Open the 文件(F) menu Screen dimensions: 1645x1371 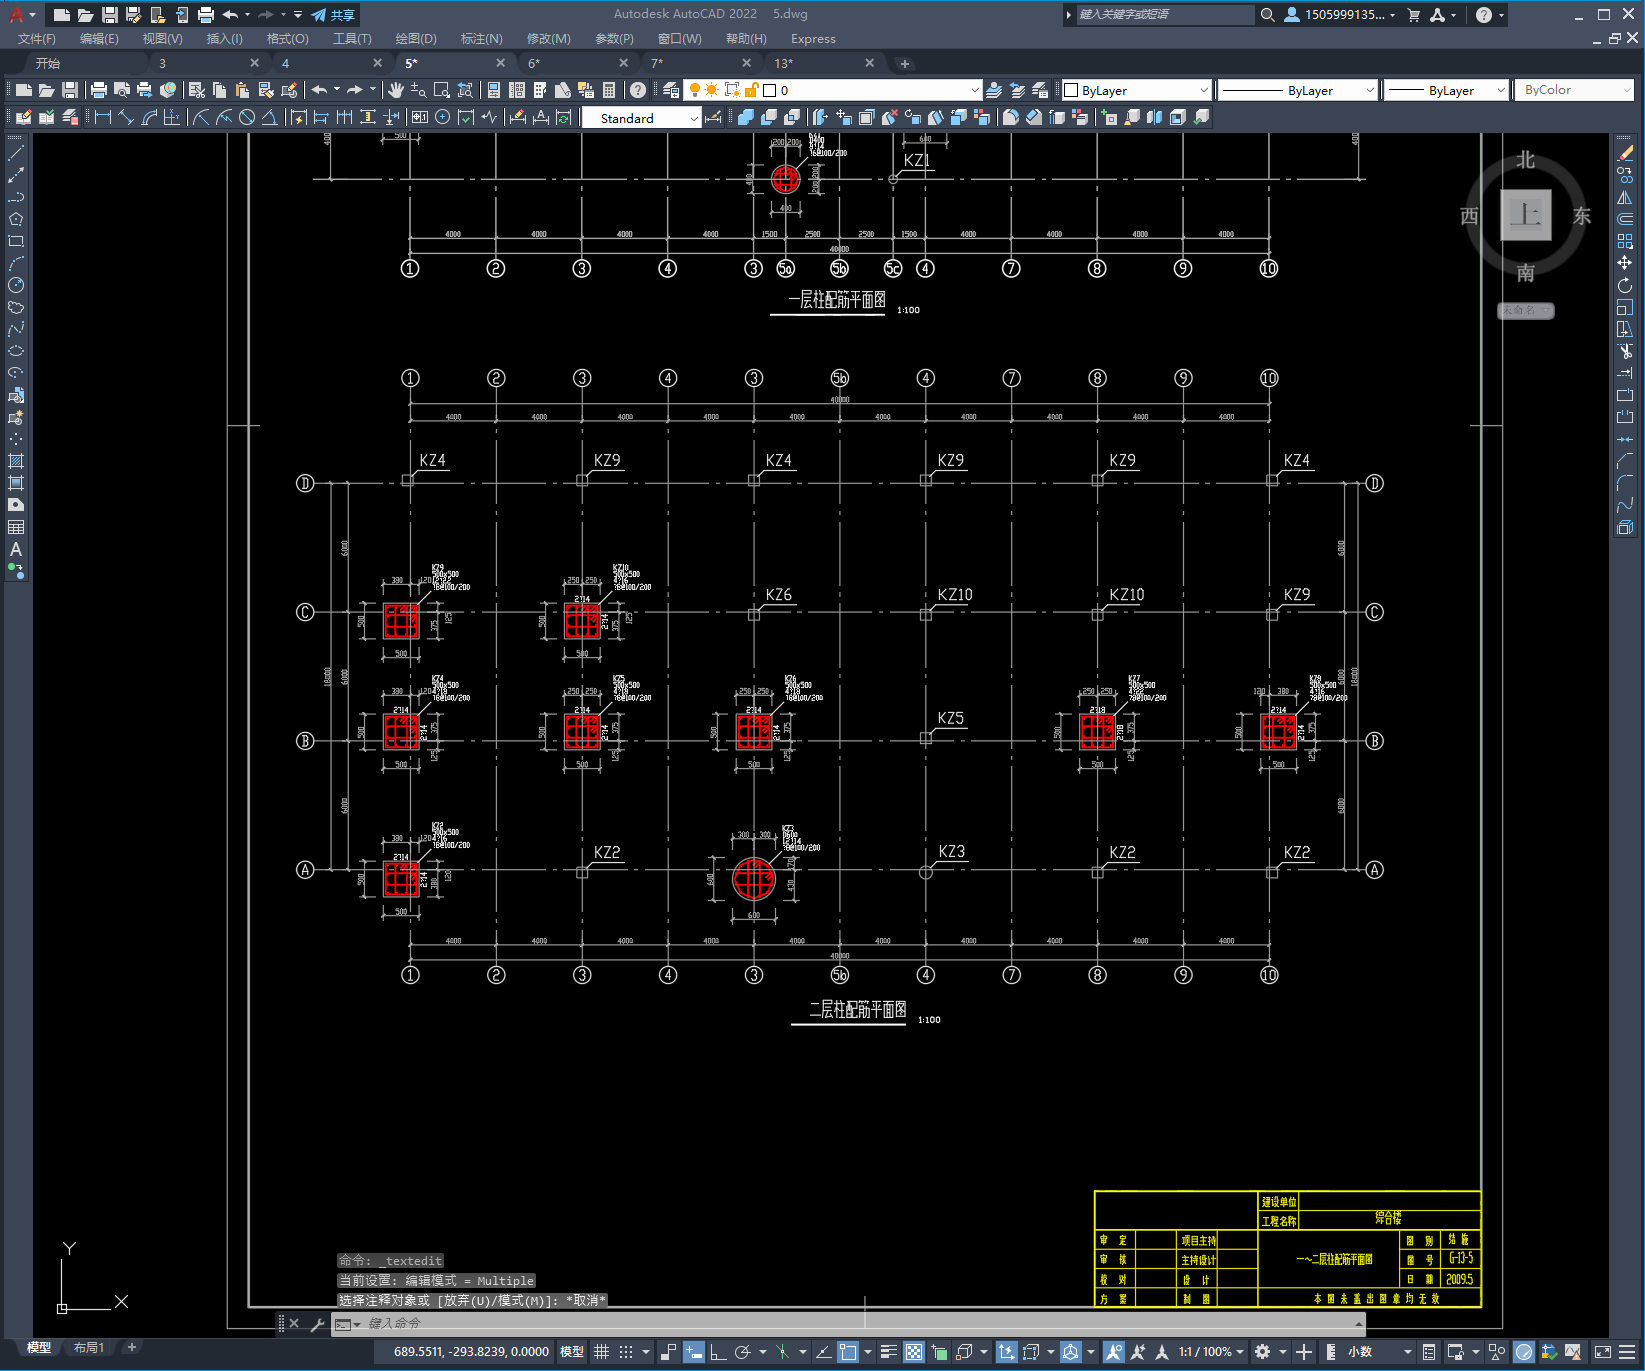[37, 39]
